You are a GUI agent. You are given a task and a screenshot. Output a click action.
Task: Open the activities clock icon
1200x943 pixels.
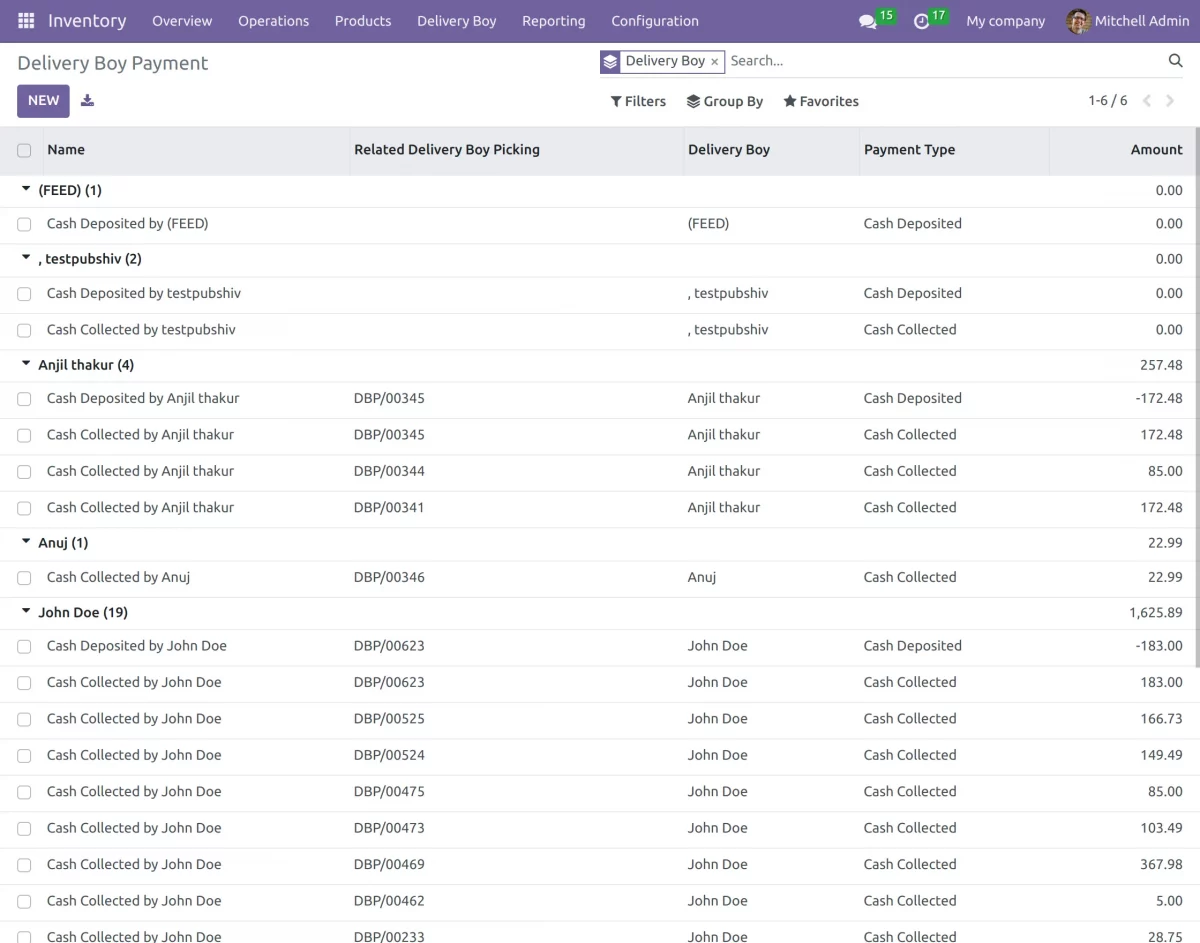(x=922, y=21)
